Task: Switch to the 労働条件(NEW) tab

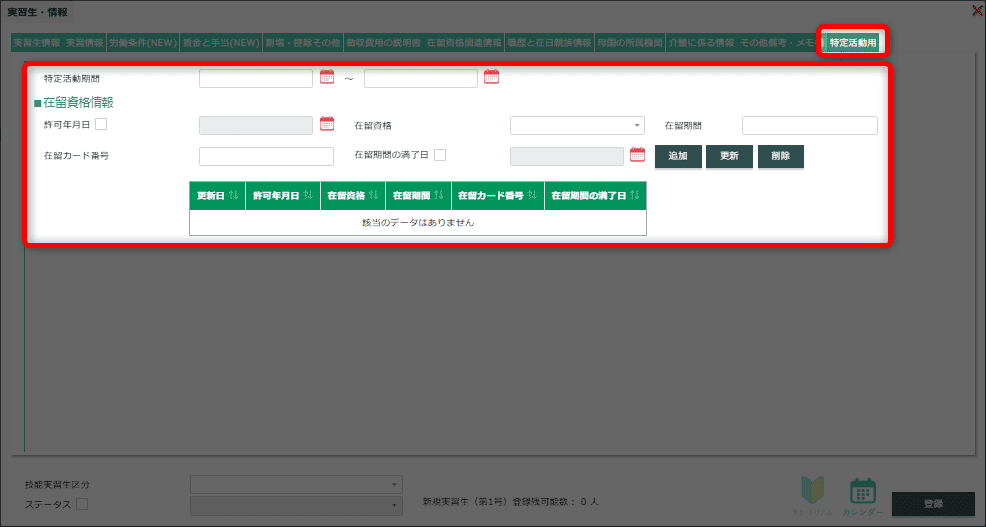Action: pos(142,43)
